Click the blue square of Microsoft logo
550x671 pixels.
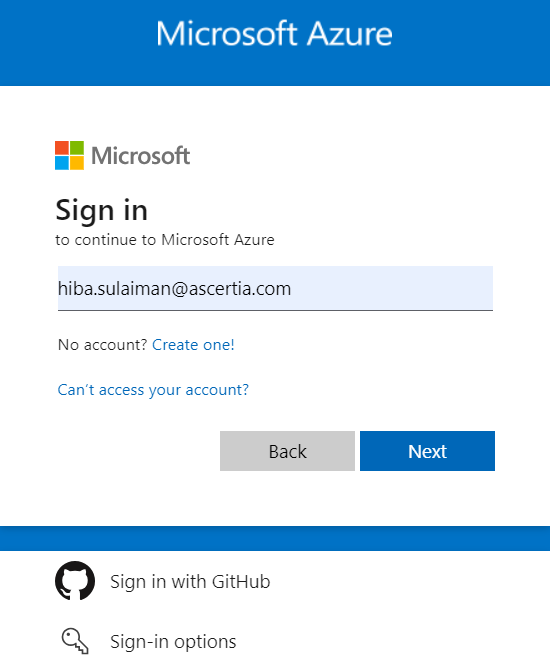(62, 163)
